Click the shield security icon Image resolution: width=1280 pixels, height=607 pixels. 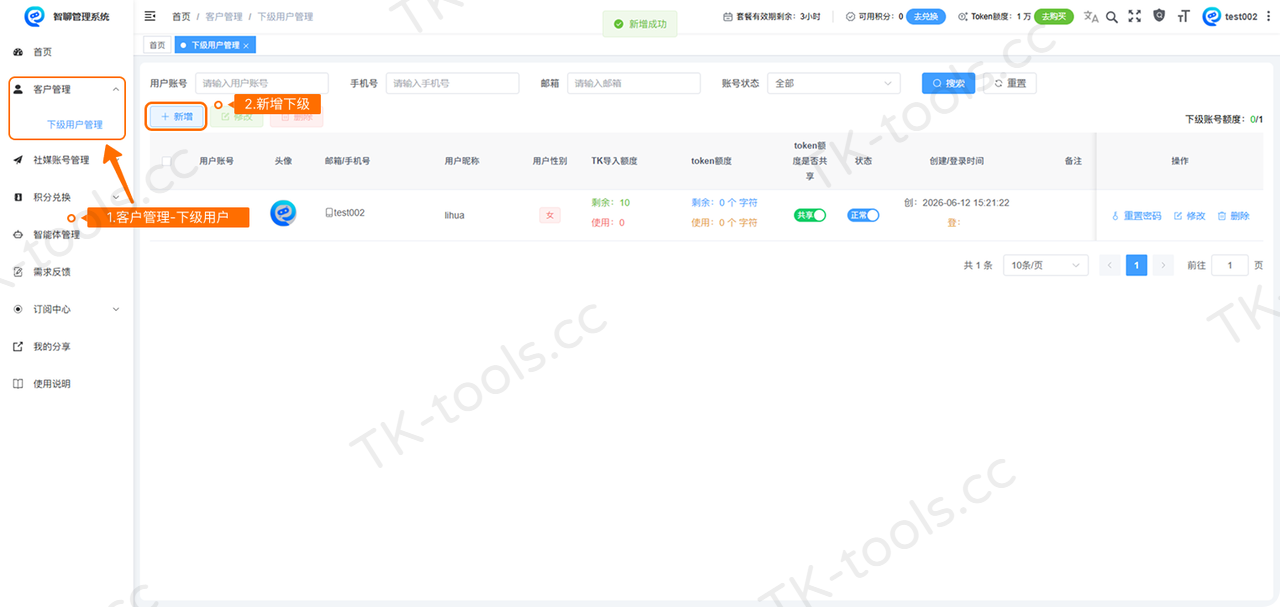tap(1159, 16)
